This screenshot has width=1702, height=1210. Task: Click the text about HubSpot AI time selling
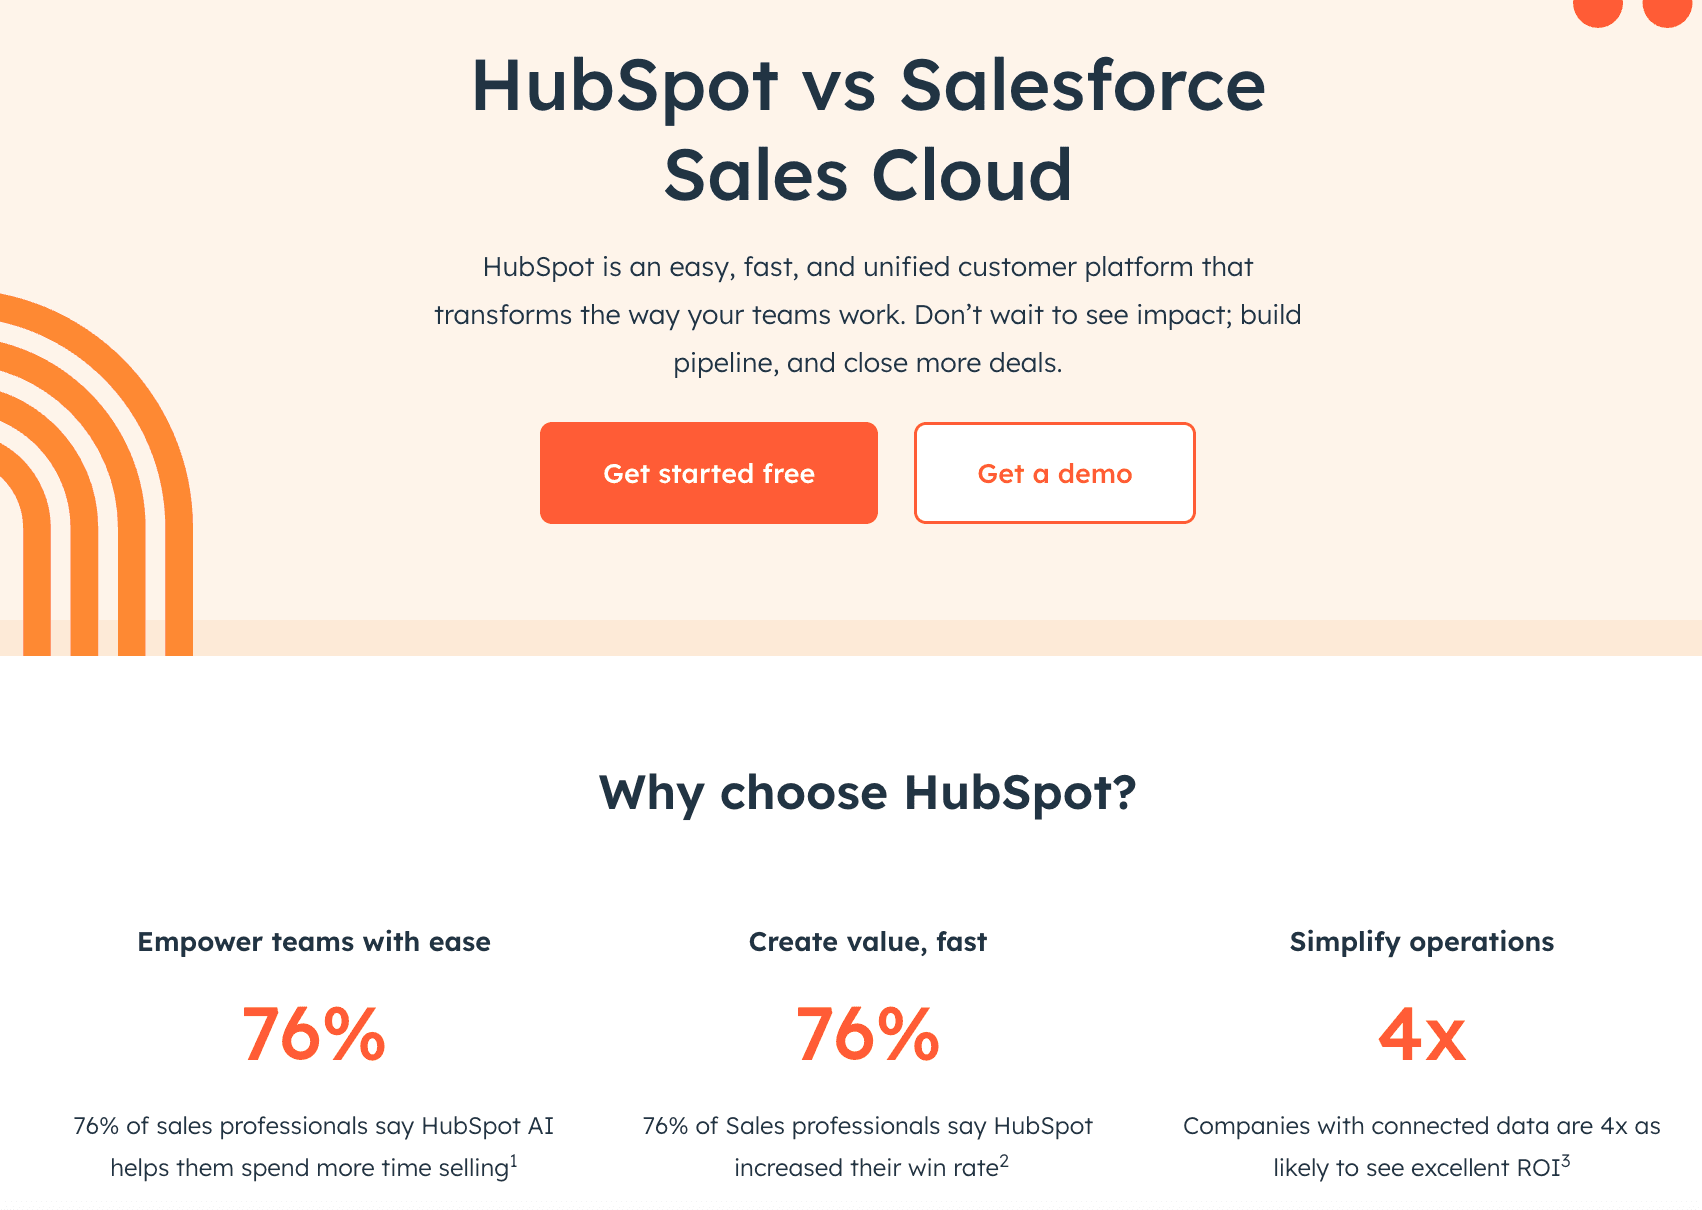pyautogui.click(x=314, y=1146)
